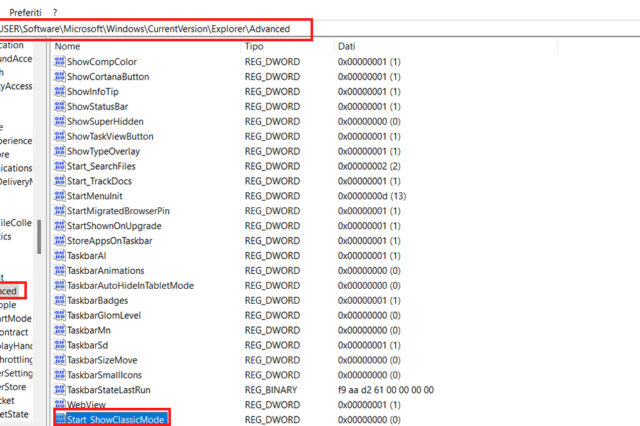Screen dimensions: 640x426
Task: Select the Start_ShowClassicMode value name
Action: (x=116, y=419)
